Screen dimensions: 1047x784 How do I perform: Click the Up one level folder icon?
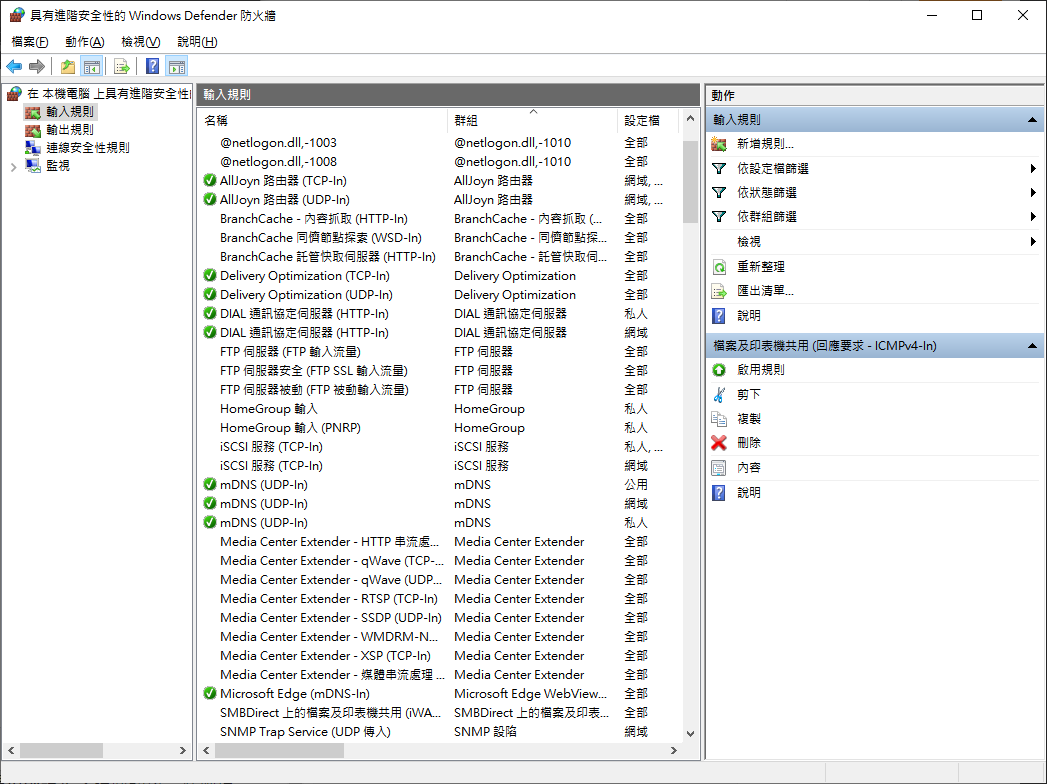click(x=67, y=66)
